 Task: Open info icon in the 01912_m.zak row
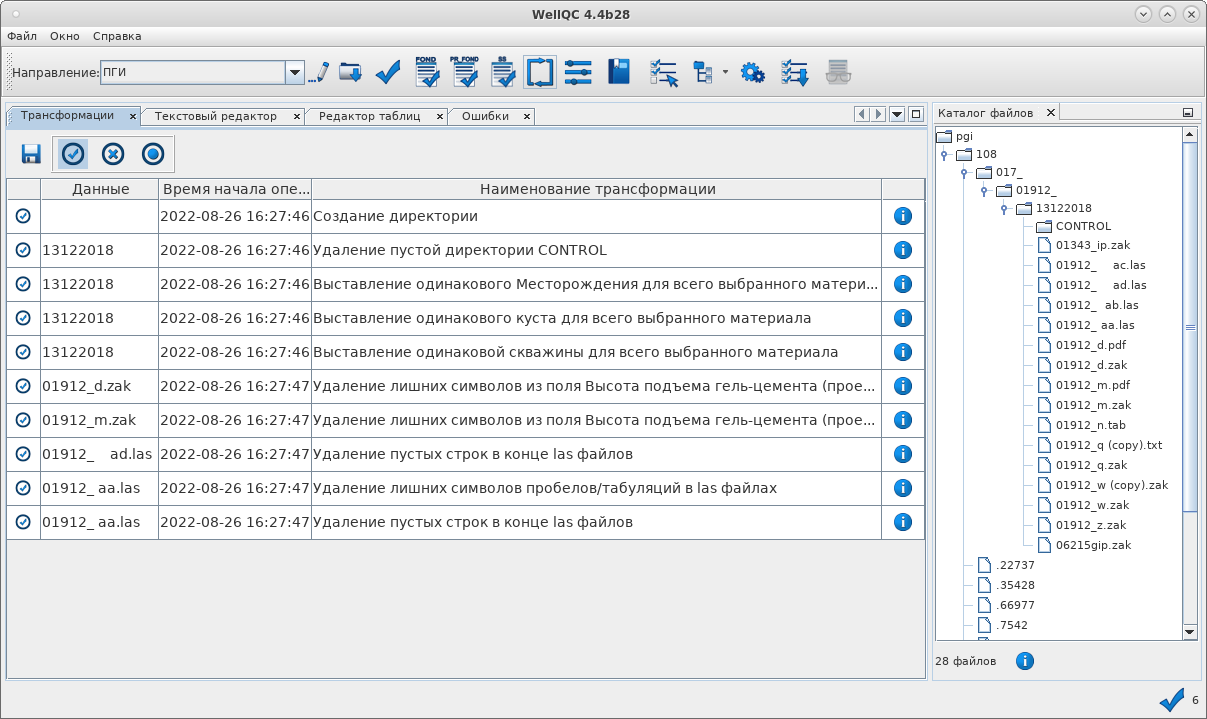click(x=903, y=420)
